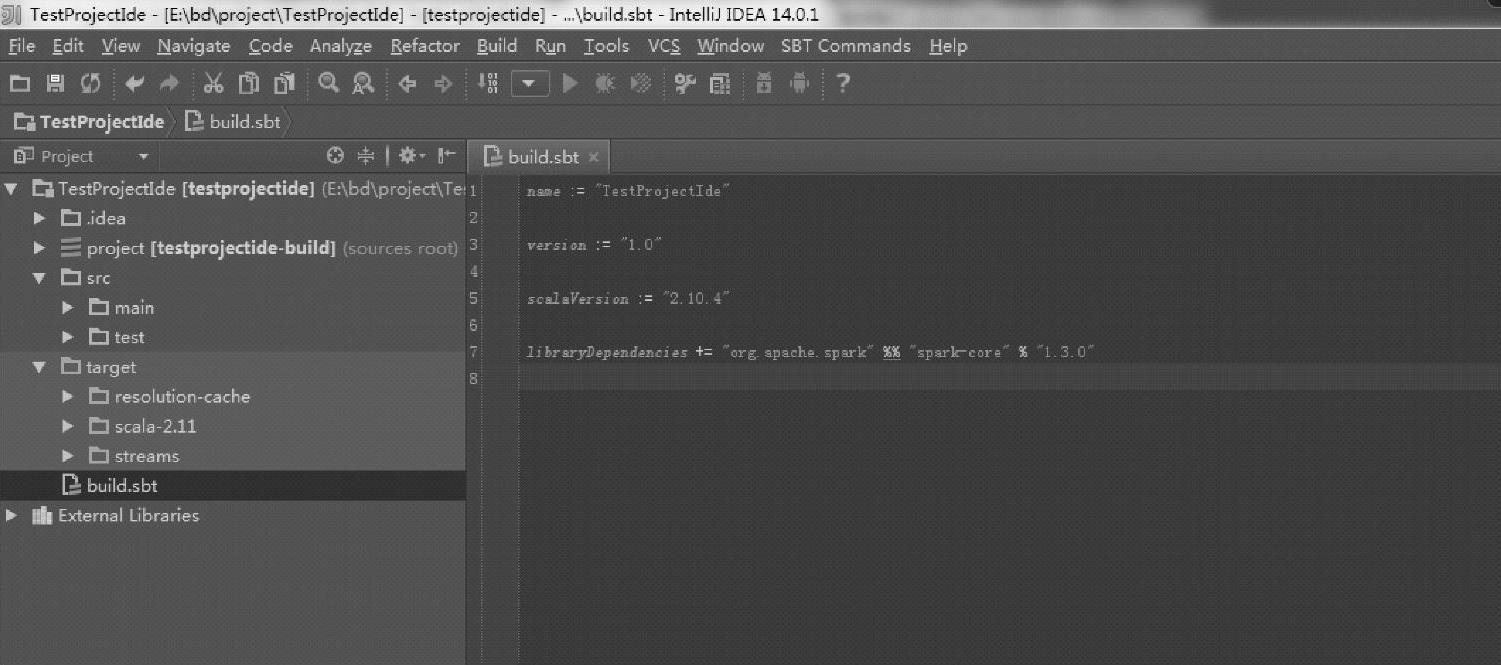Click the Copy toolbar icon
This screenshot has height=665, width=1501.
tap(249, 84)
